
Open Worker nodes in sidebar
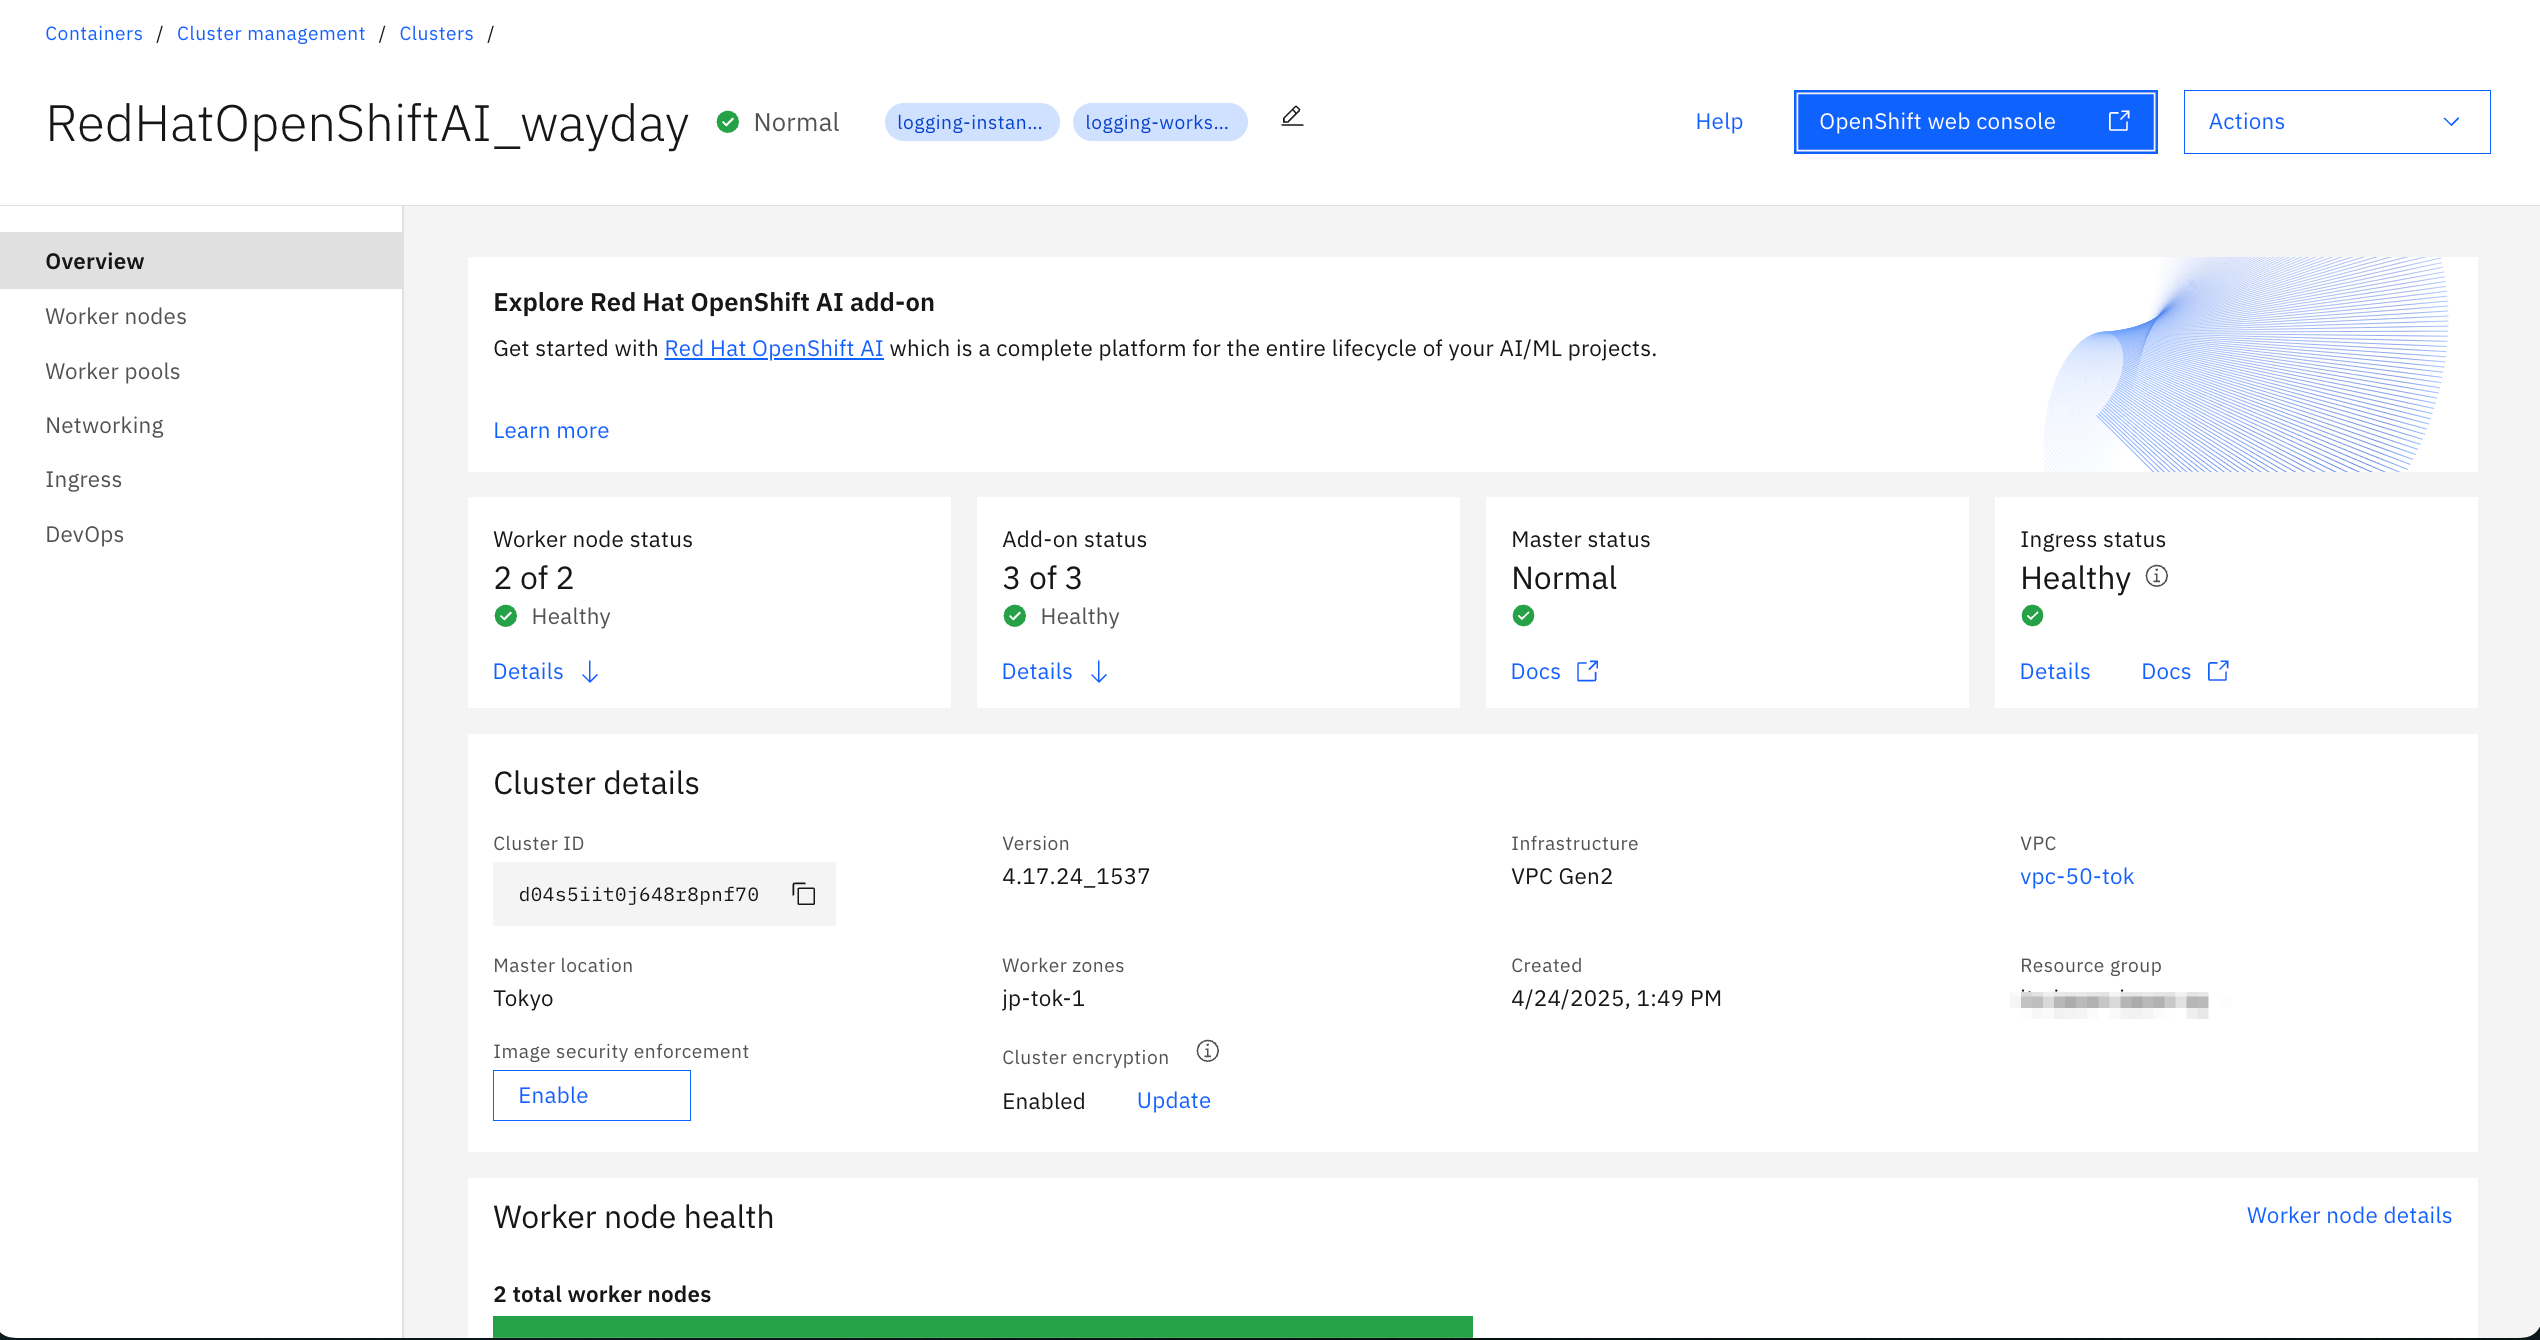coord(116,316)
